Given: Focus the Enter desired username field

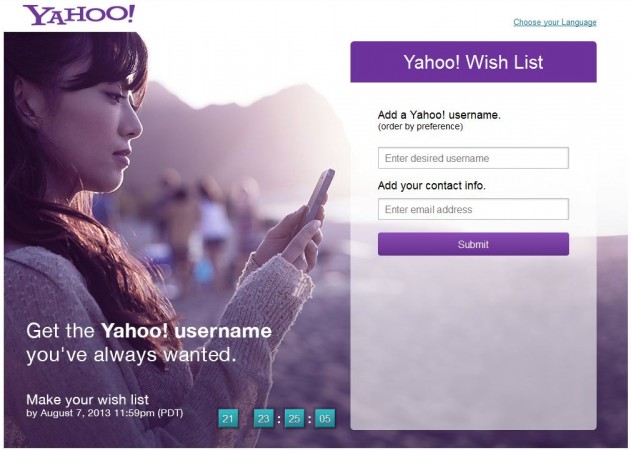Looking at the screenshot, I should point(473,158).
